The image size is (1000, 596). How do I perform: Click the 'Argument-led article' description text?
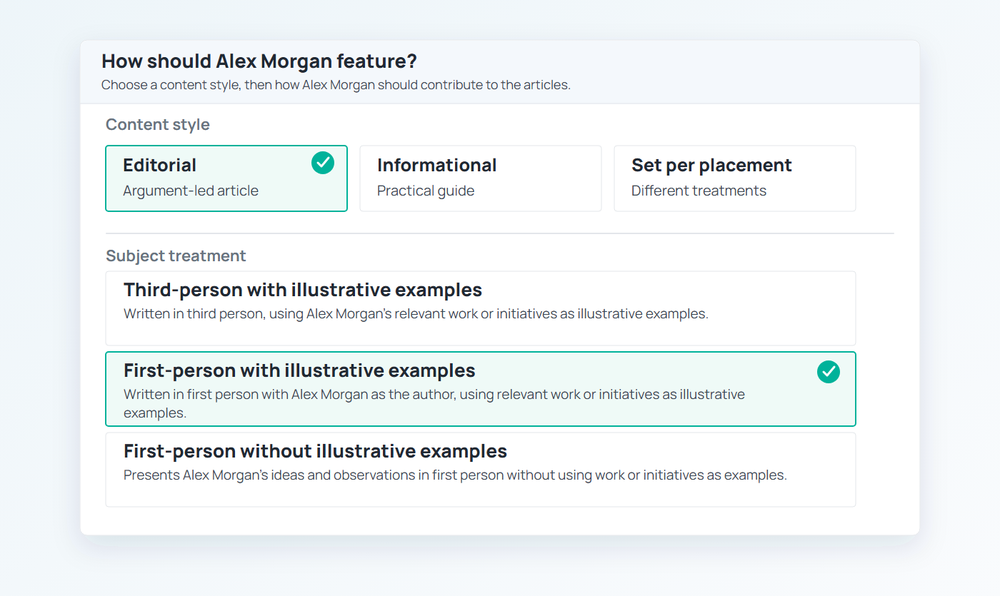coord(191,191)
